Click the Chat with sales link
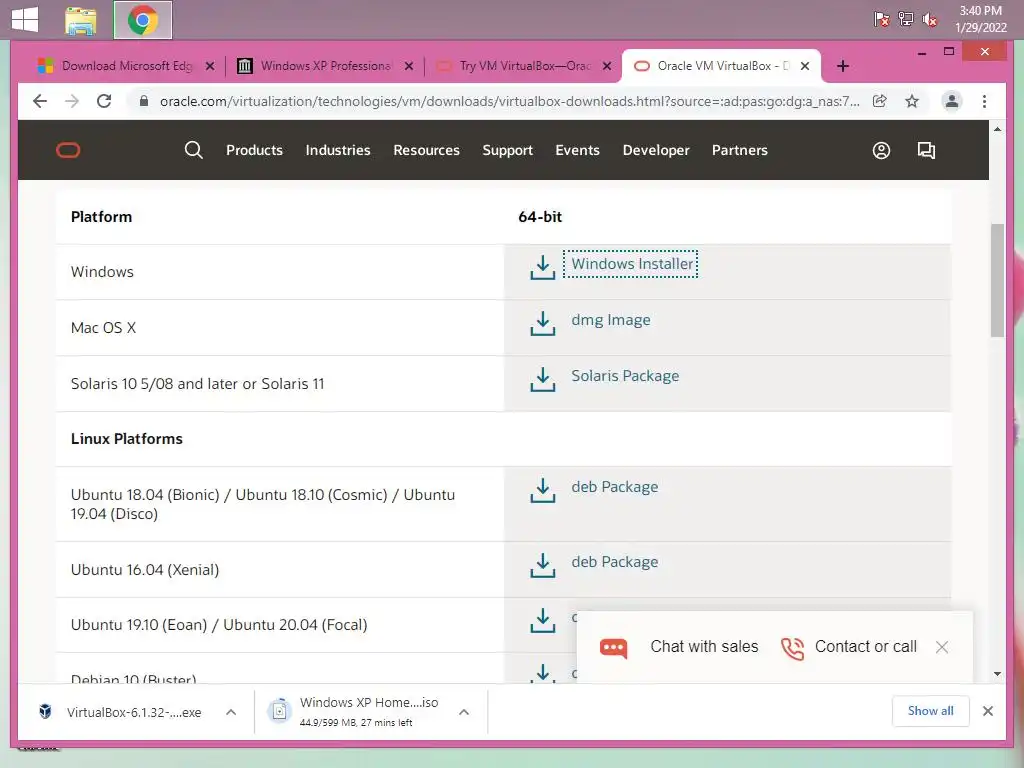1024x768 pixels. click(704, 647)
